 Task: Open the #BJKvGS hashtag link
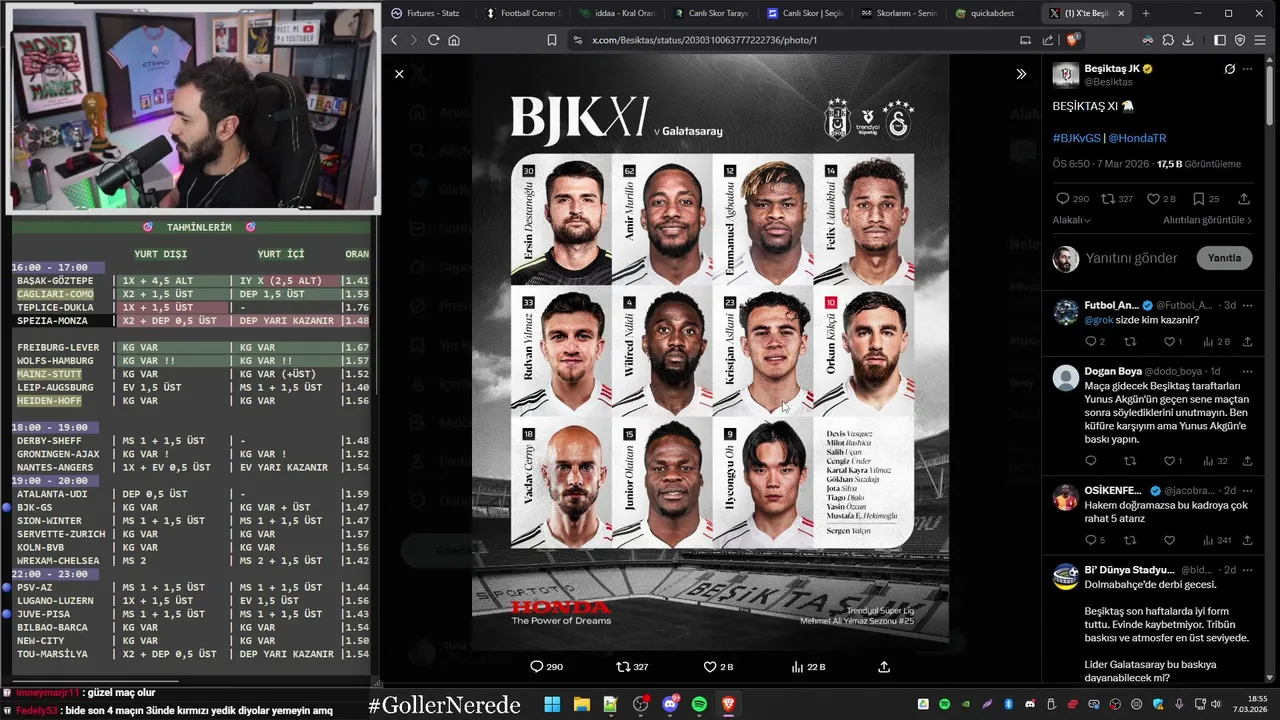point(1075,138)
